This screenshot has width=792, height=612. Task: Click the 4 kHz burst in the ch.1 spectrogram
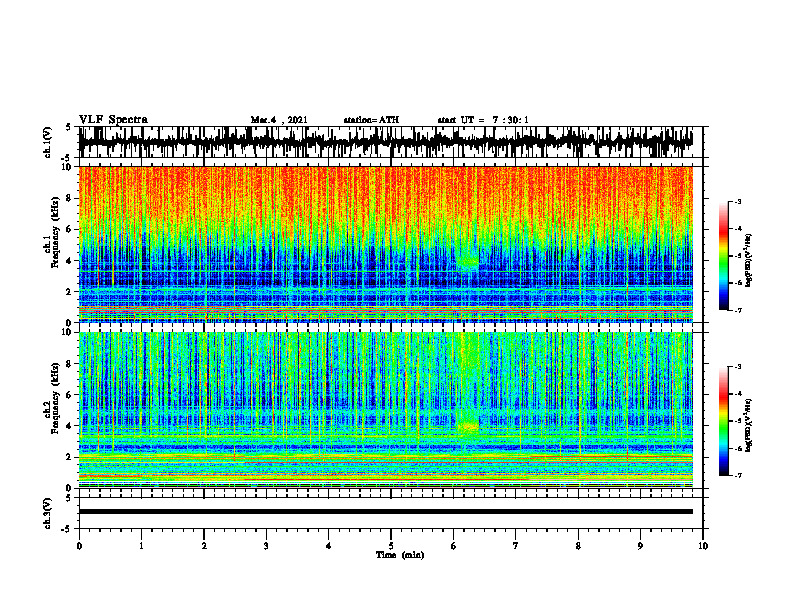click(468, 261)
